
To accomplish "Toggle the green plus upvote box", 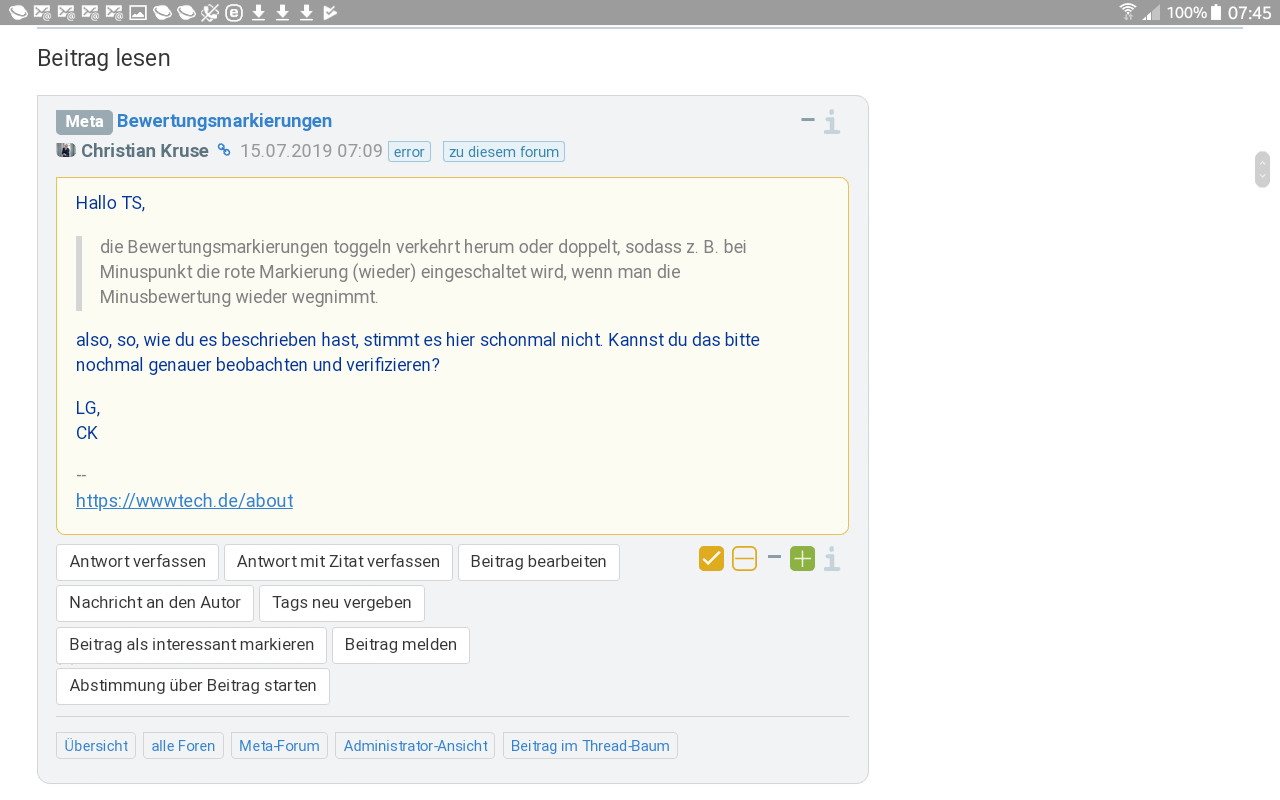I will 802,559.
